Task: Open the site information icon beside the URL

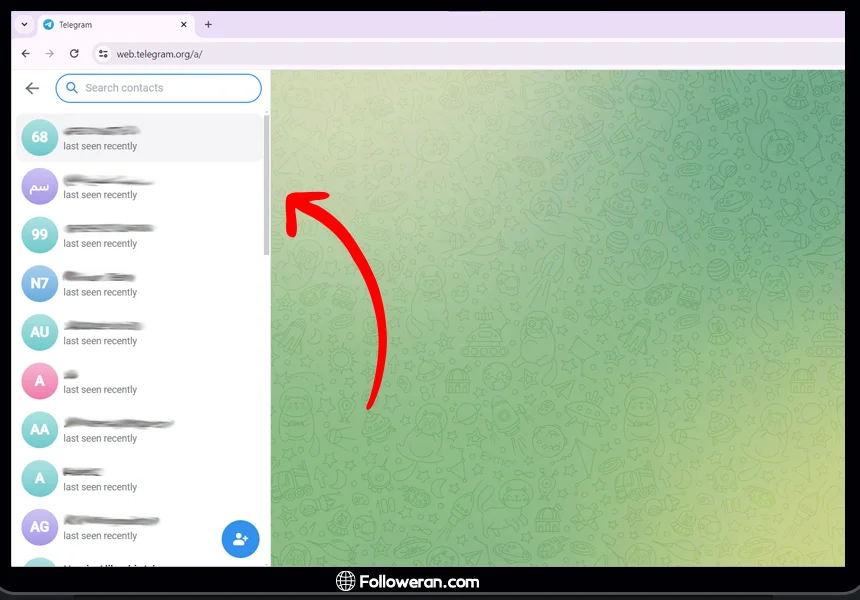Action: pos(102,54)
